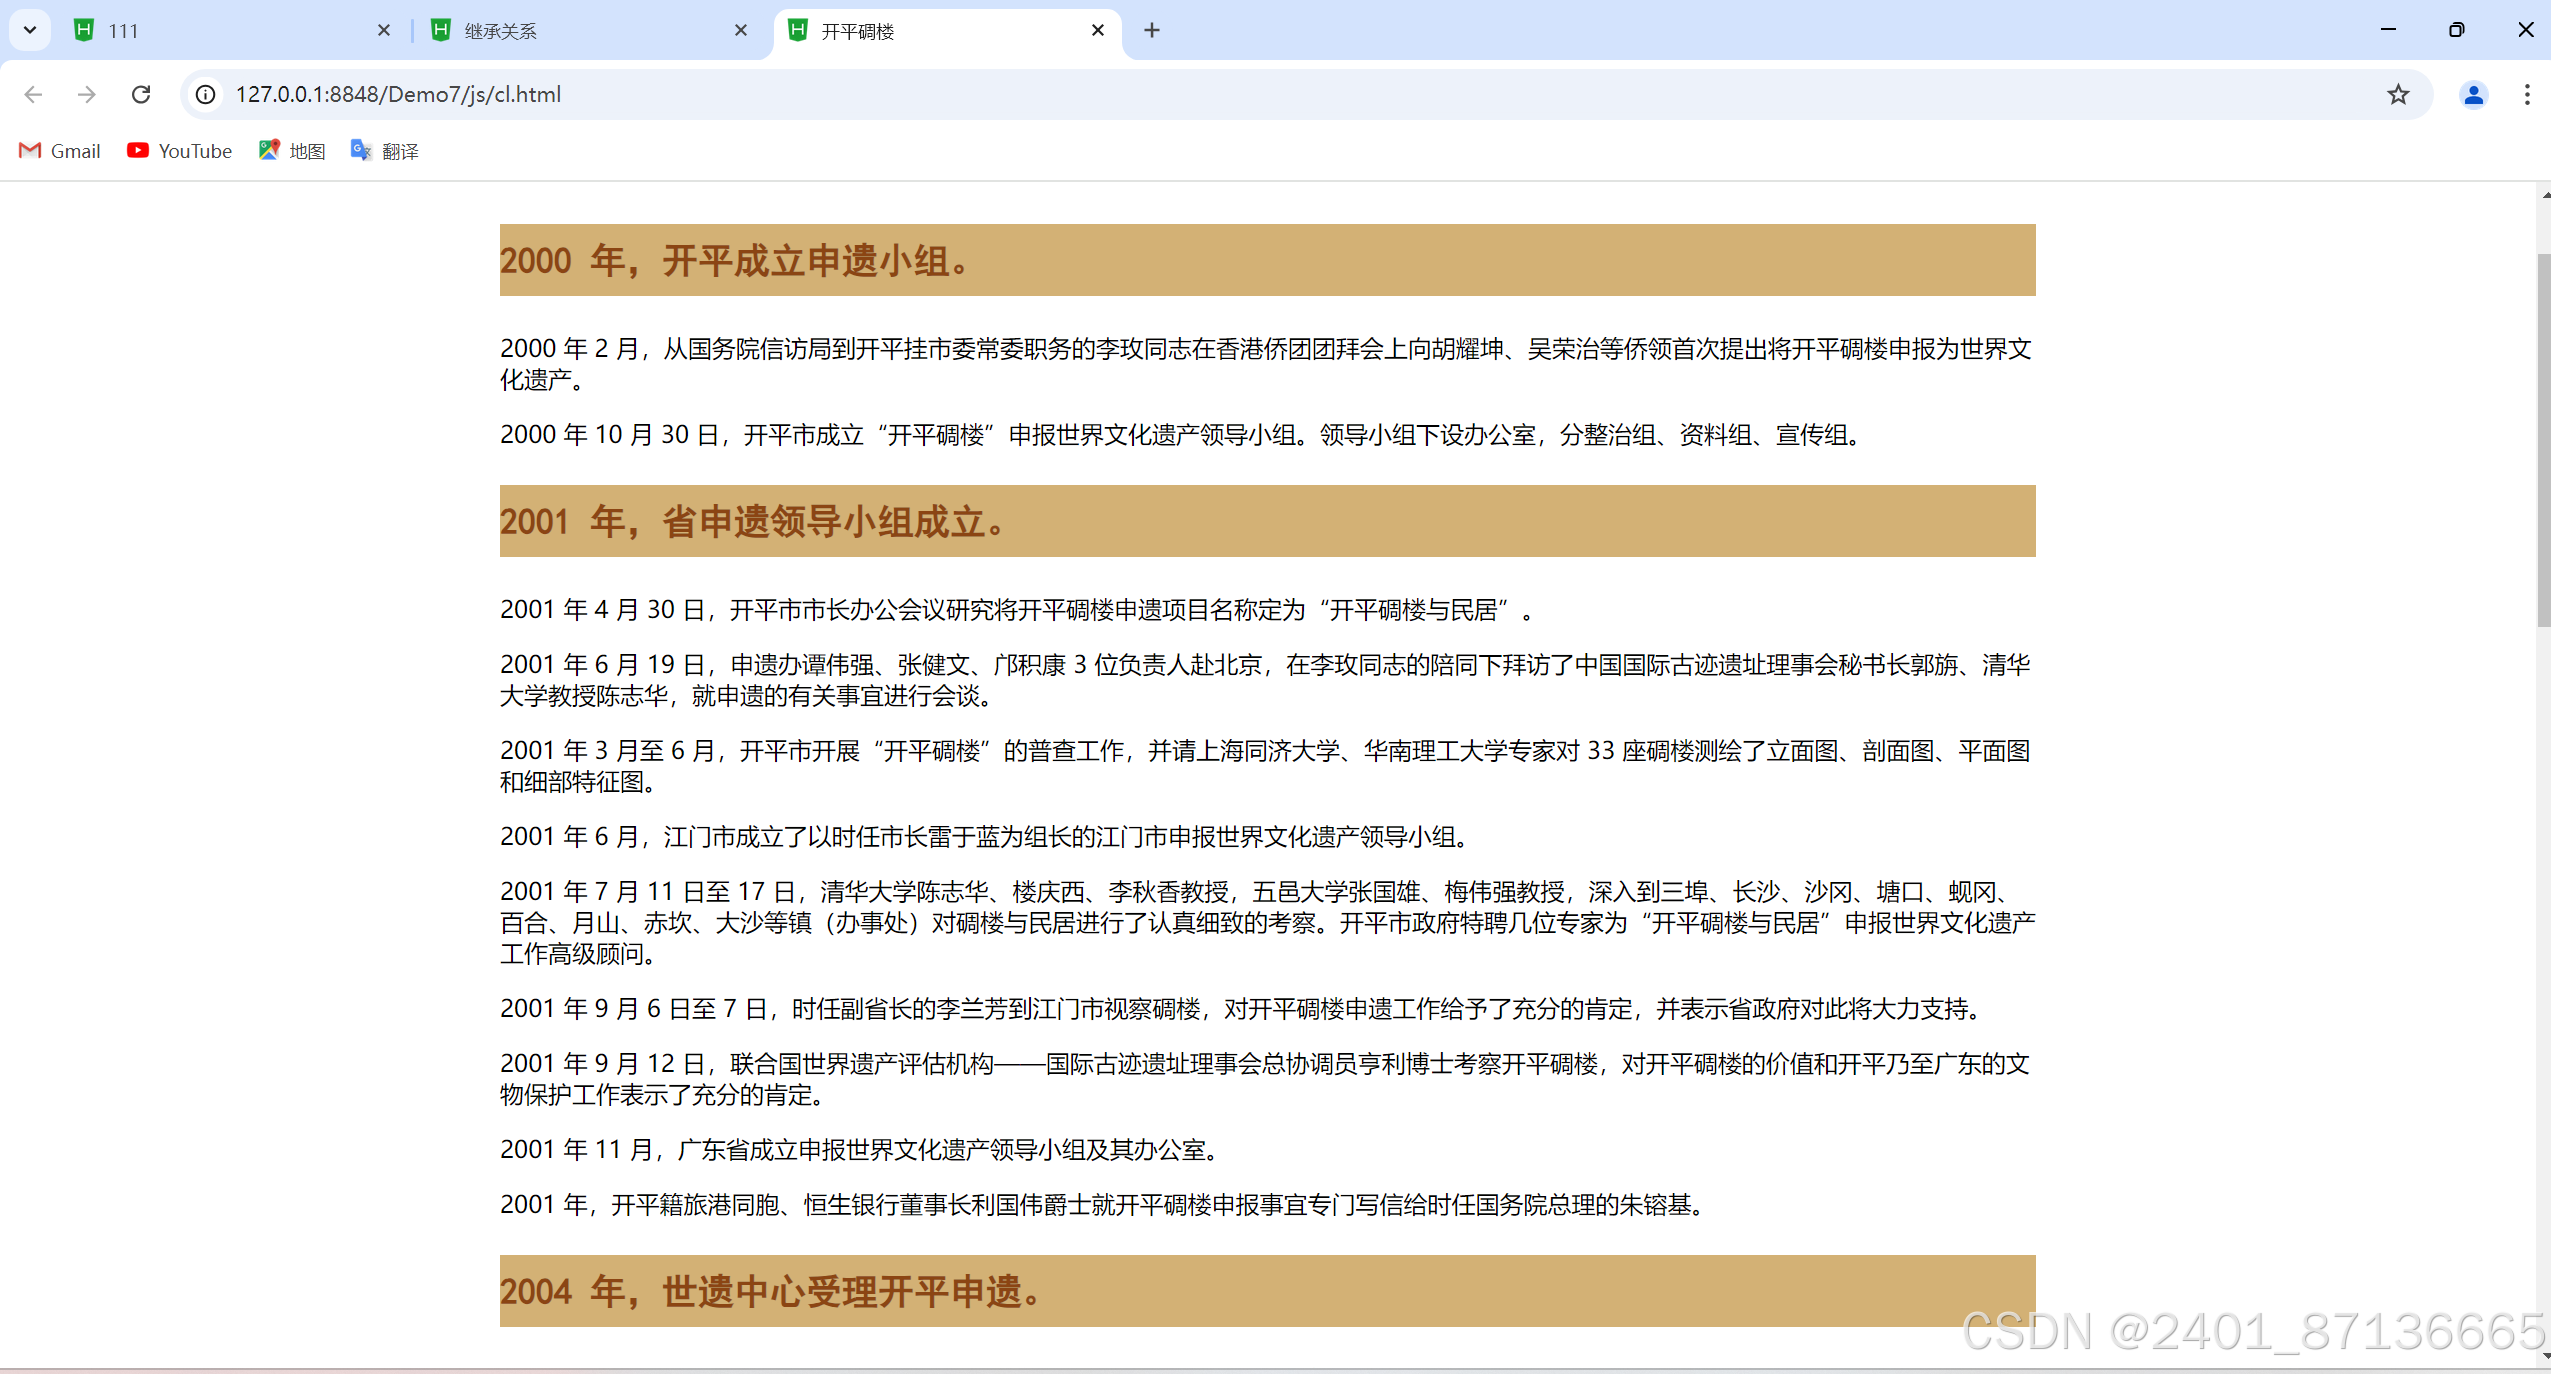2551x1374 pixels.
Task: Close the 继承关系 tab
Action: click(741, 30)
